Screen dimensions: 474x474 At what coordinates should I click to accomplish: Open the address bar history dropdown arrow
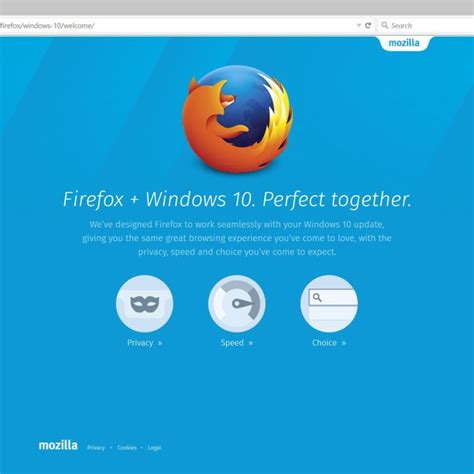click(x=359, y=25)
